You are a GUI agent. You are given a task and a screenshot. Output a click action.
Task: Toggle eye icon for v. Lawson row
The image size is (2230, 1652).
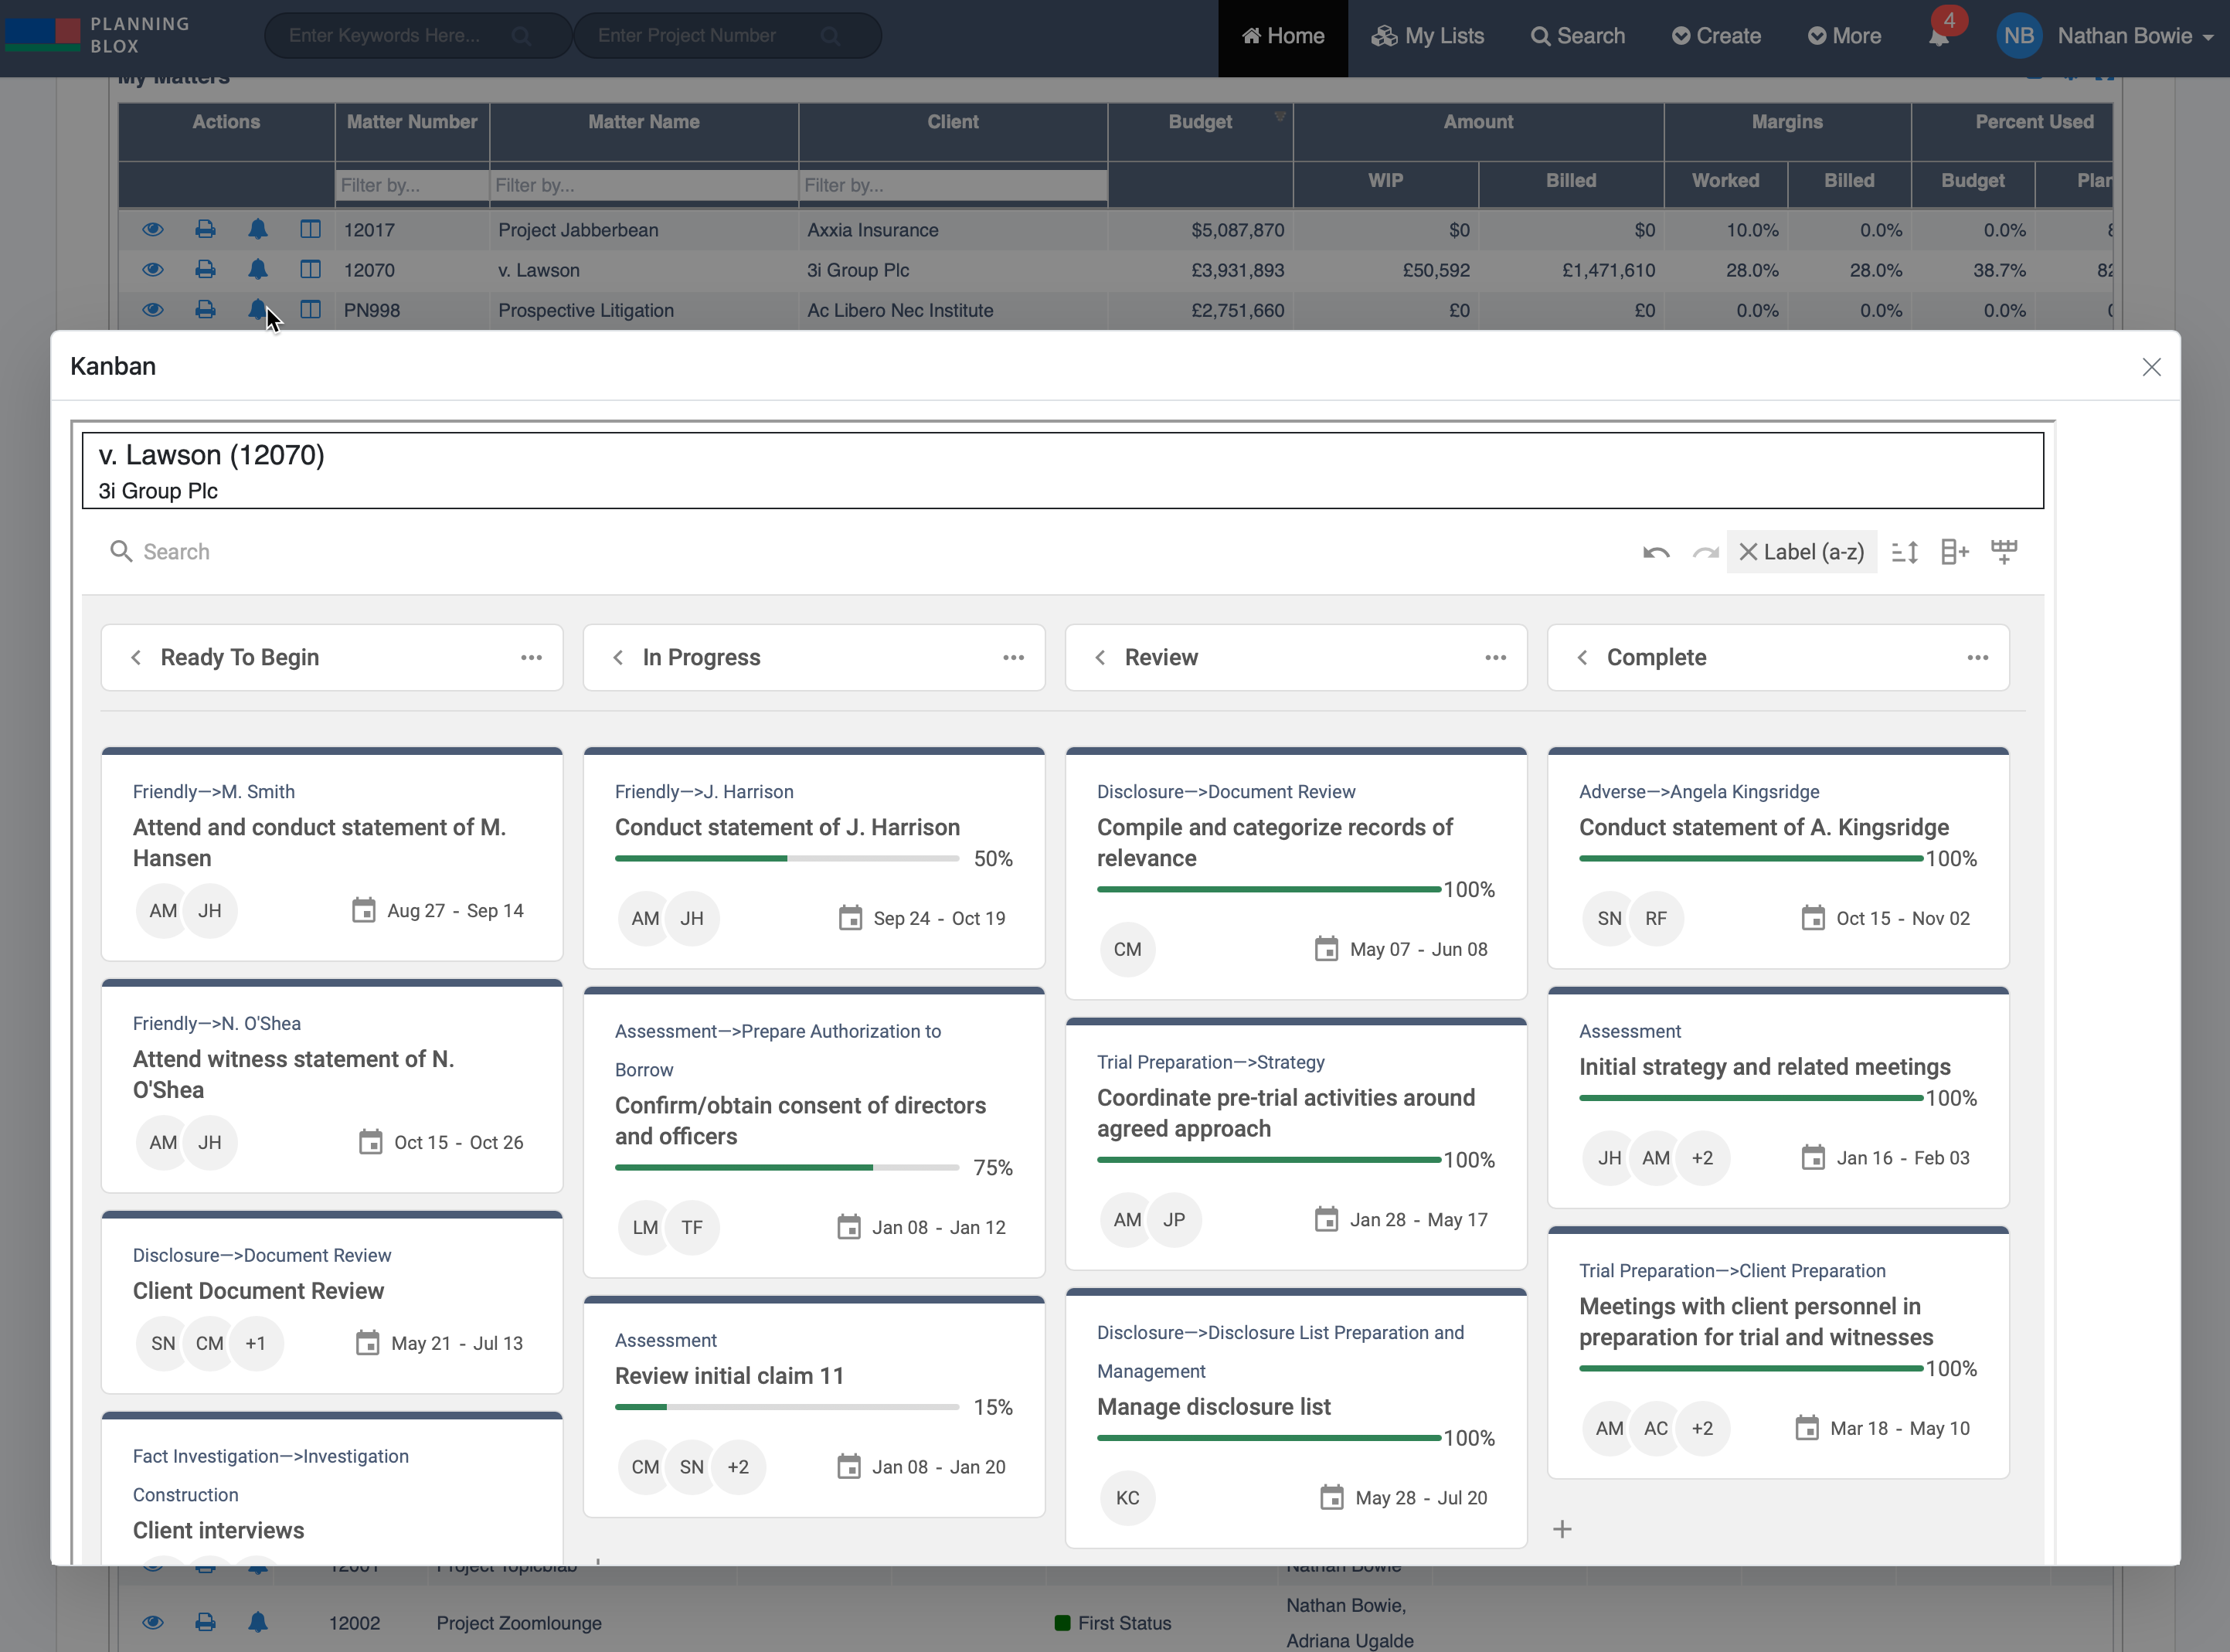[x=152, y=270]
